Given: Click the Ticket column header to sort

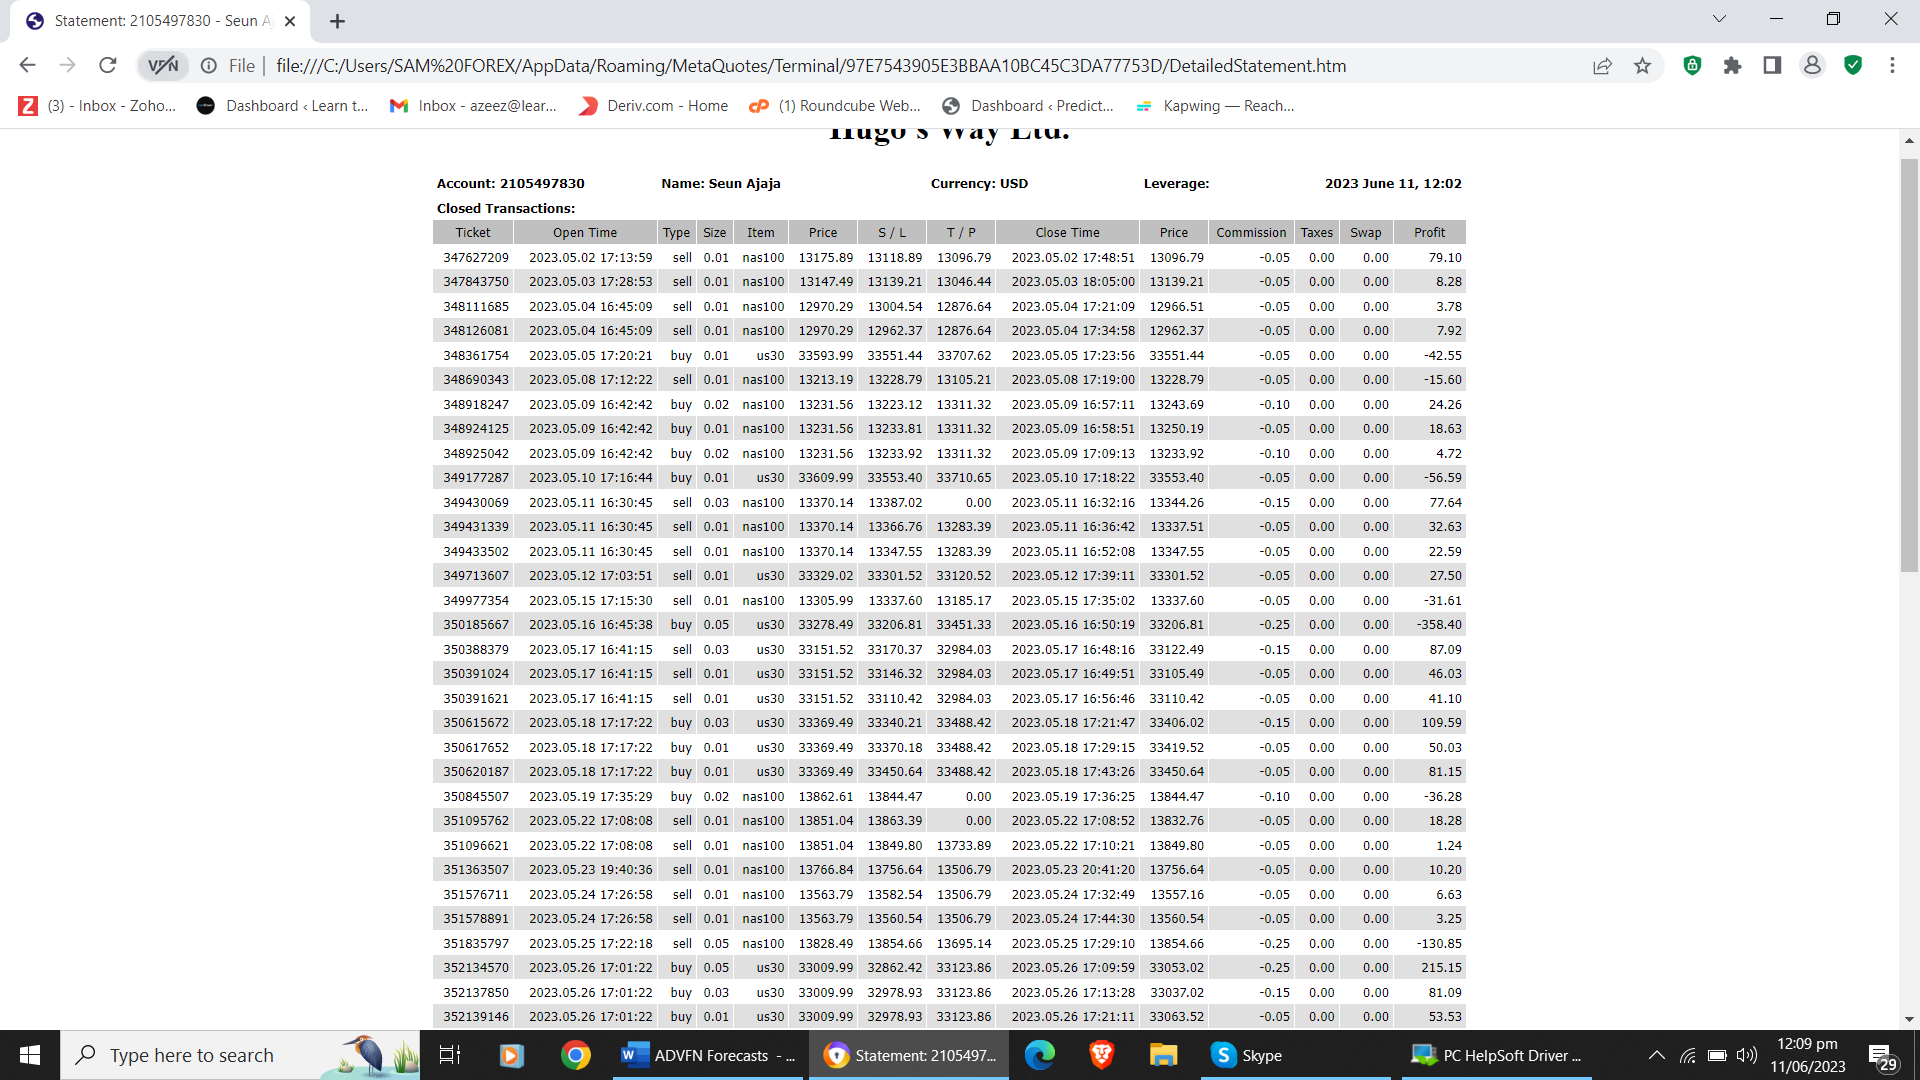Looking at the screenshot, I should click(x=473, y=232).
